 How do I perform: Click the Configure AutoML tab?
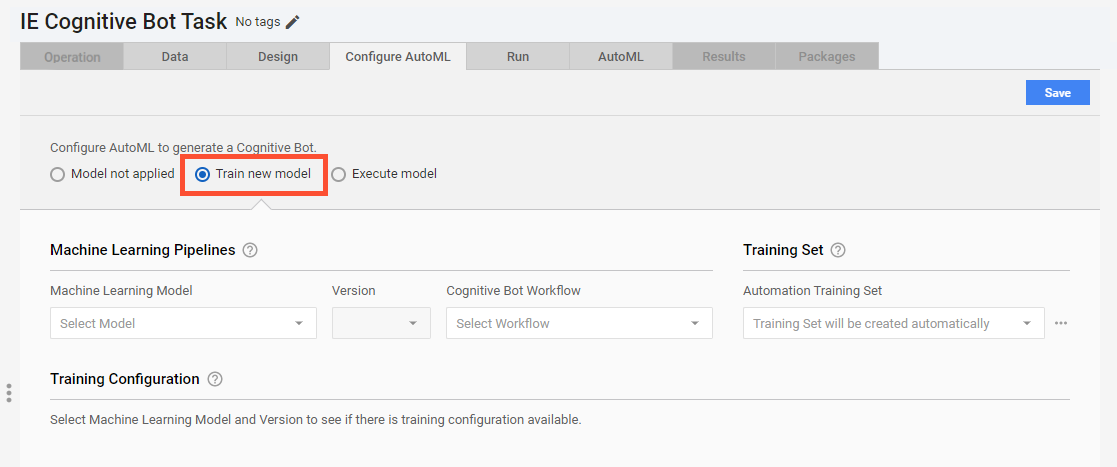tap(398, 57)
